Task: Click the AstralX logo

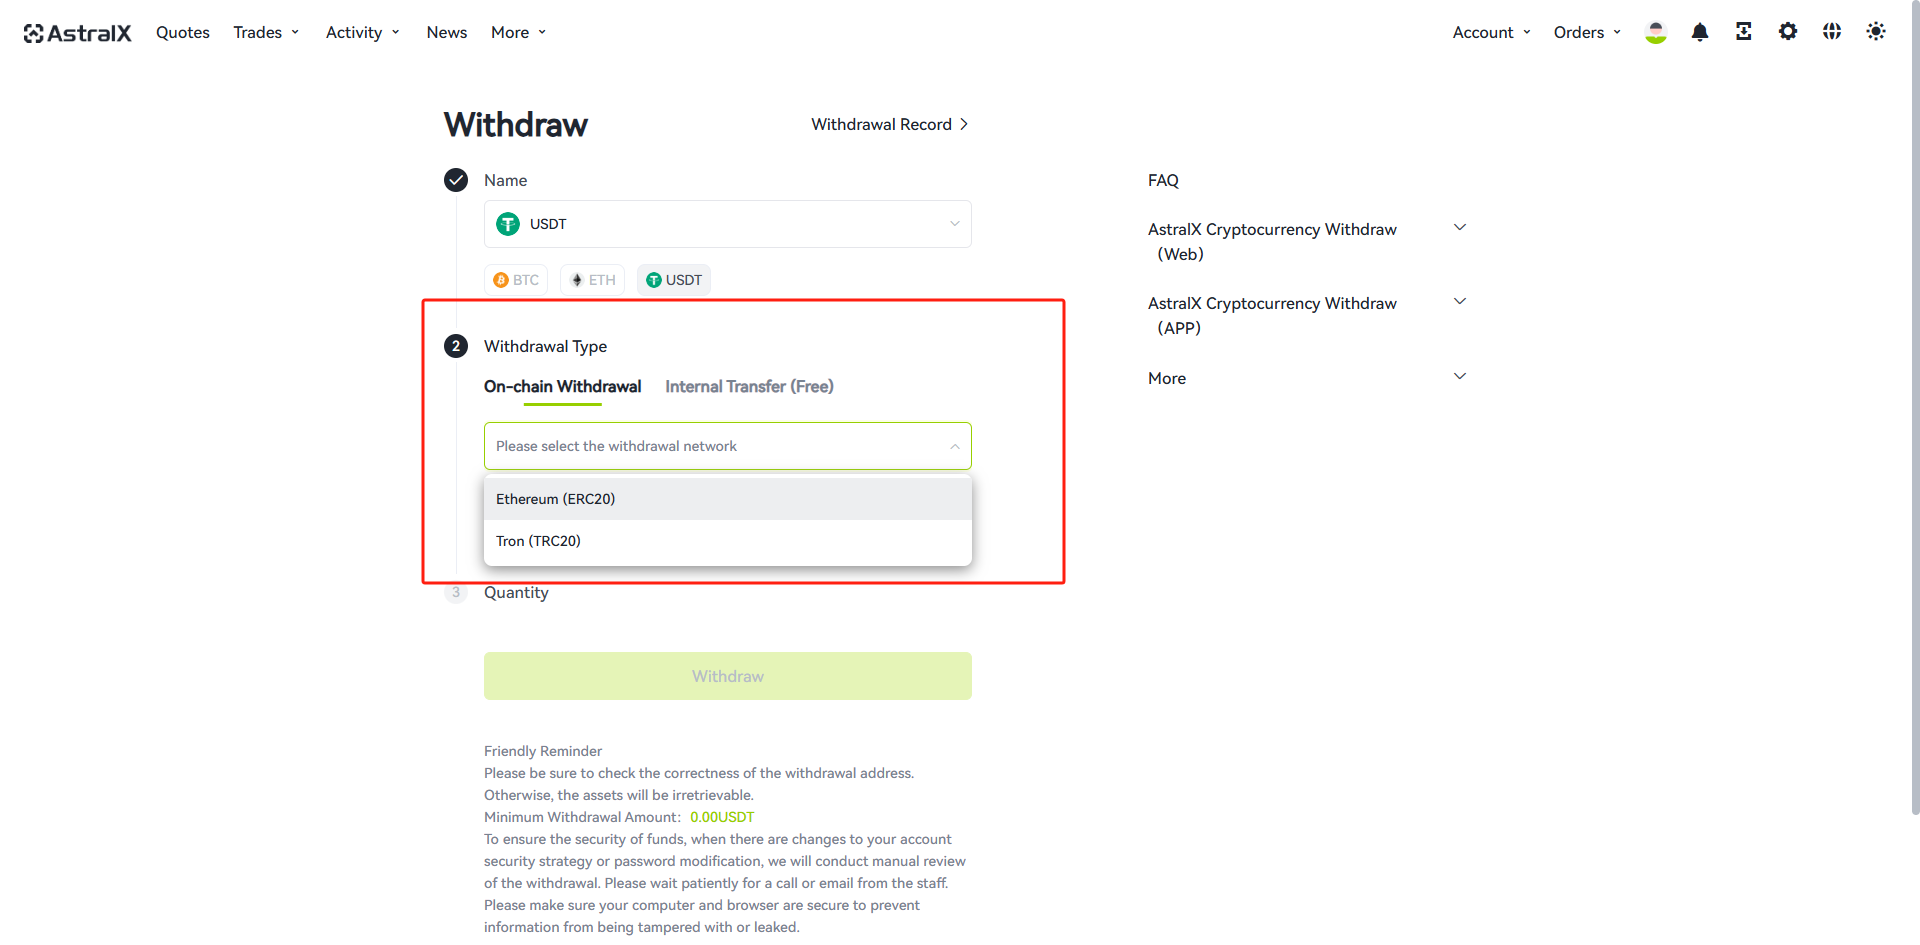Action: click(x=77, y=33)
